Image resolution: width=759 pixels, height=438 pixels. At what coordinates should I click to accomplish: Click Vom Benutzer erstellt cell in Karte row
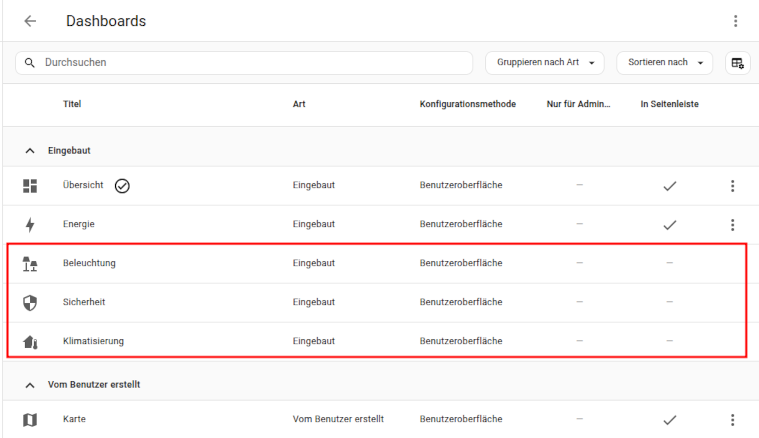pyautogui.click(x=338, y=419)
